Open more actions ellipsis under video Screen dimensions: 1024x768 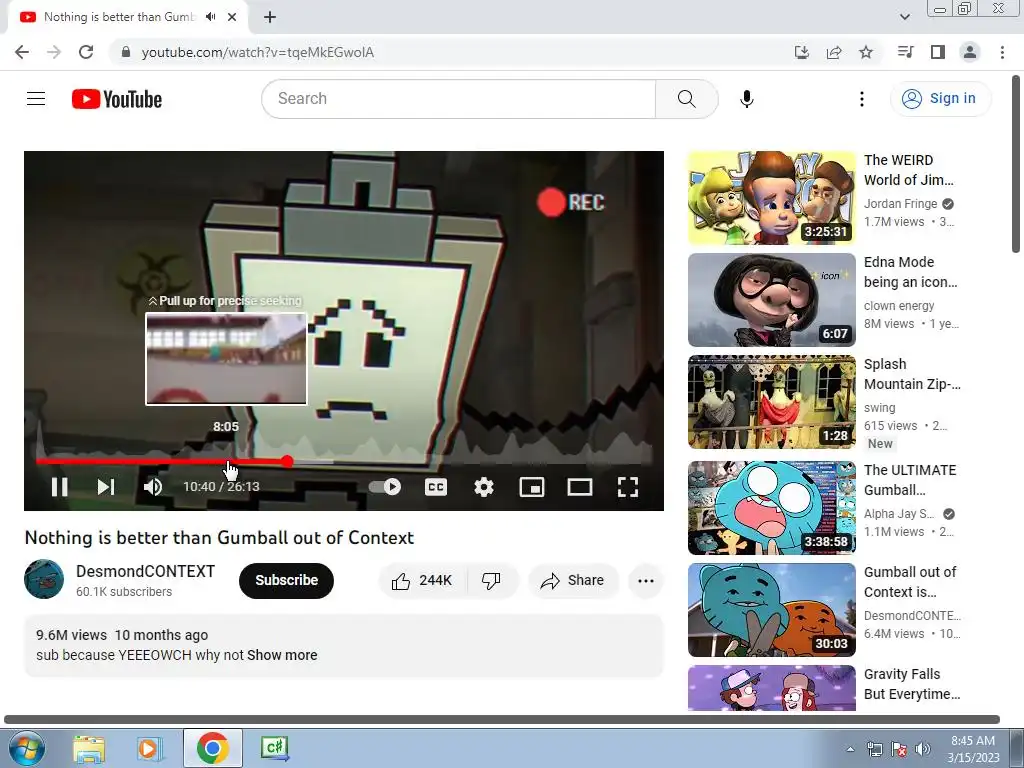coord(645,581)
